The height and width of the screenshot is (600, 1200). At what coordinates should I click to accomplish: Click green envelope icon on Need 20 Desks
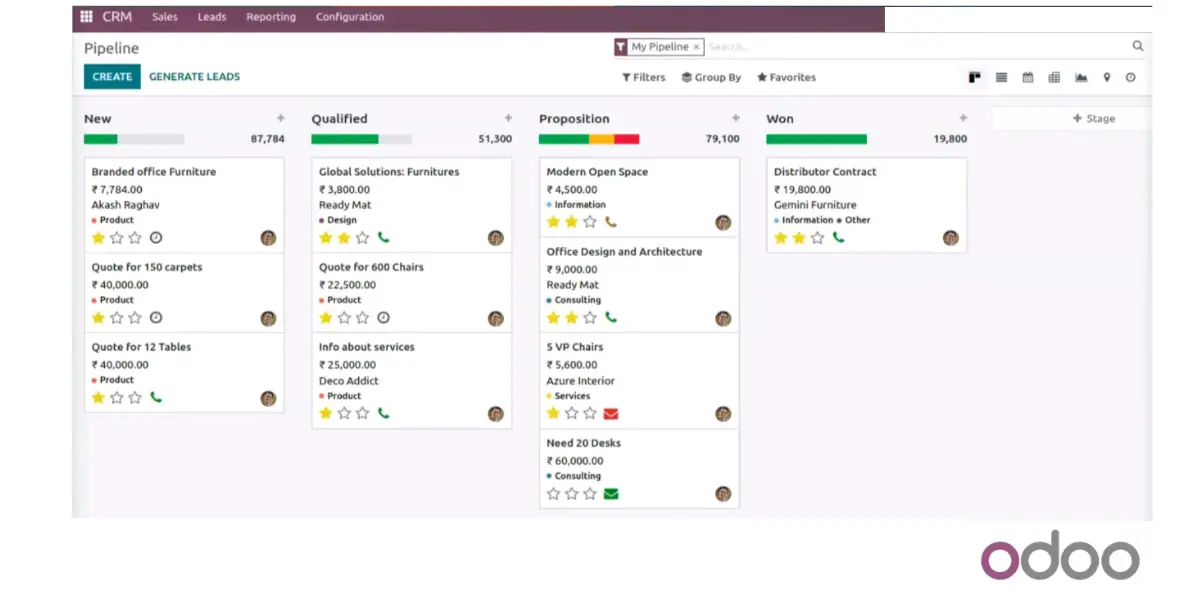click(611, 493)
